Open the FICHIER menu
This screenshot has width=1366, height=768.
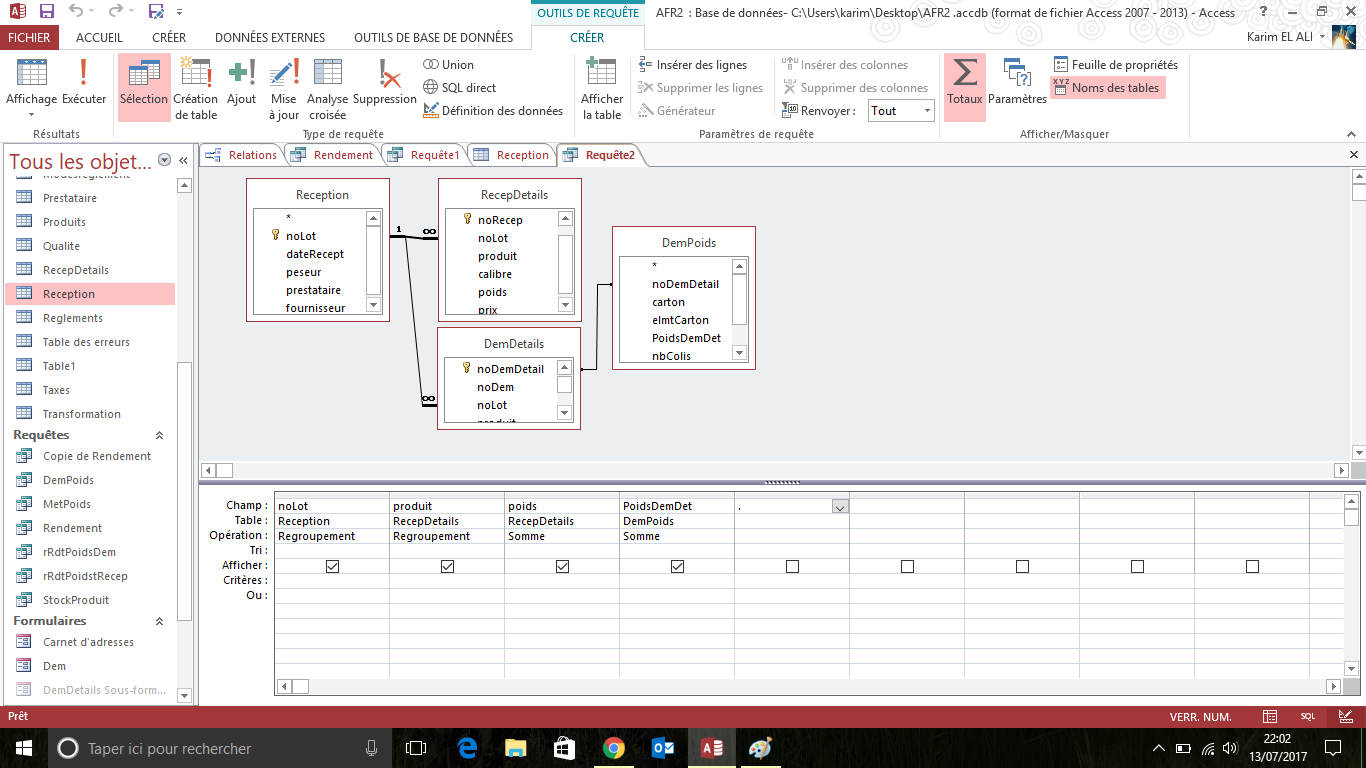[30, 38]
